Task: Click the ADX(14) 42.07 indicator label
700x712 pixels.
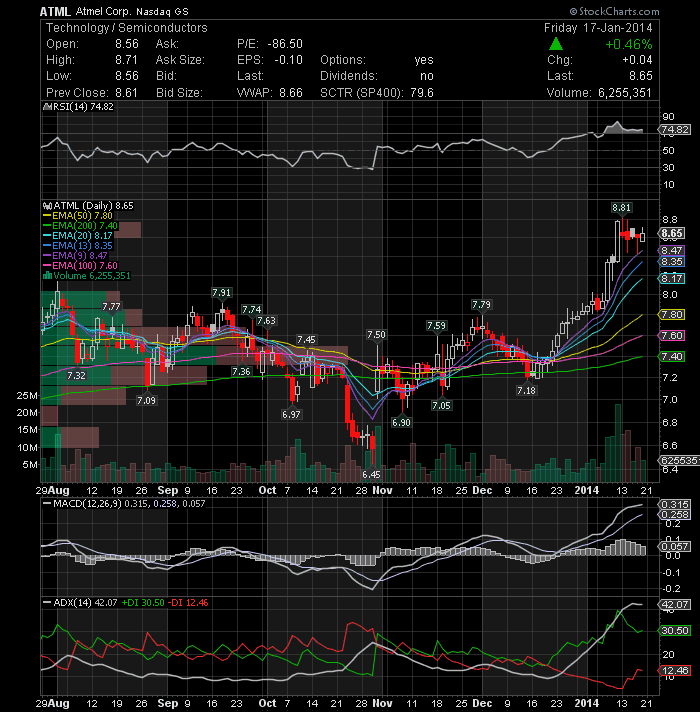Action: pos(80,603)
